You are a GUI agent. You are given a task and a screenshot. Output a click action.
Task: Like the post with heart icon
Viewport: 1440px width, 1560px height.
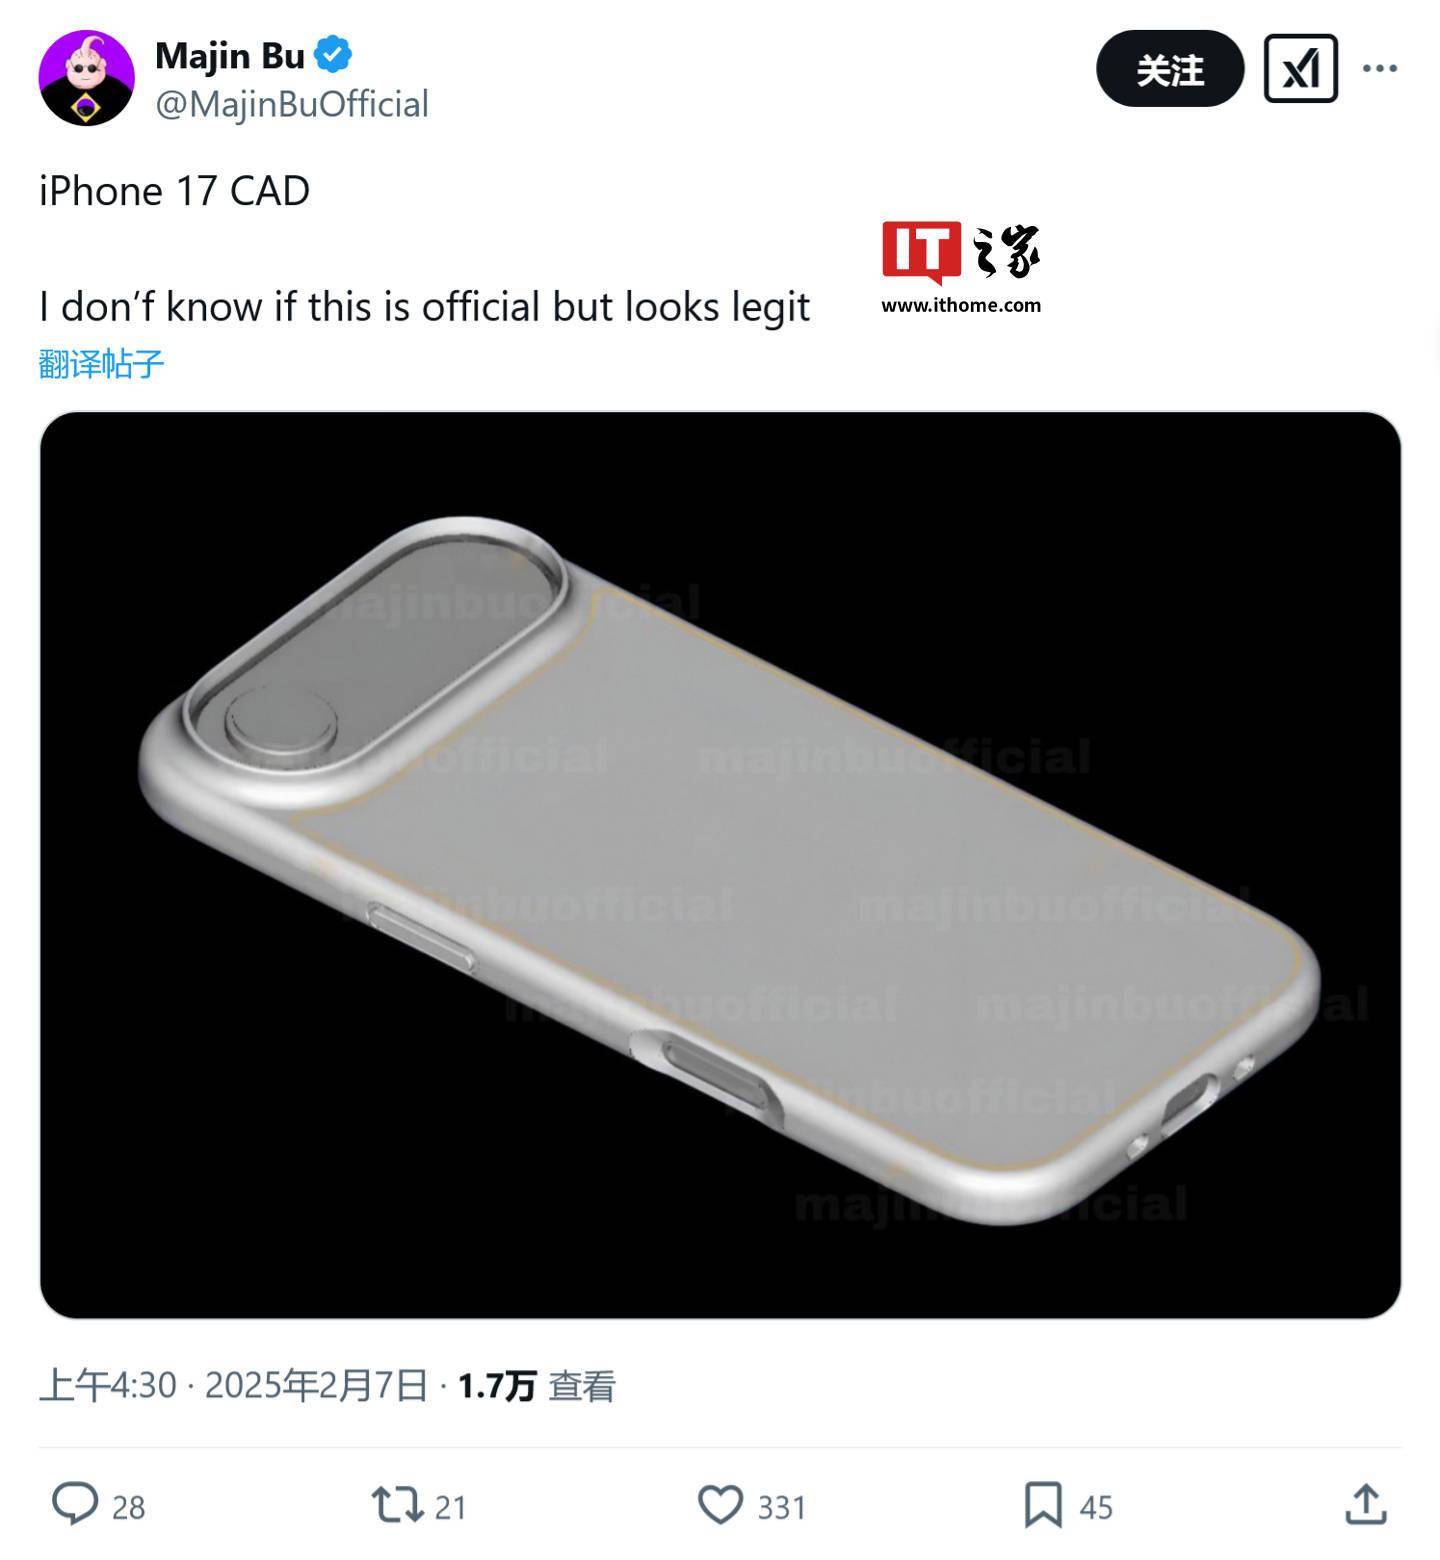[720, 1505]
